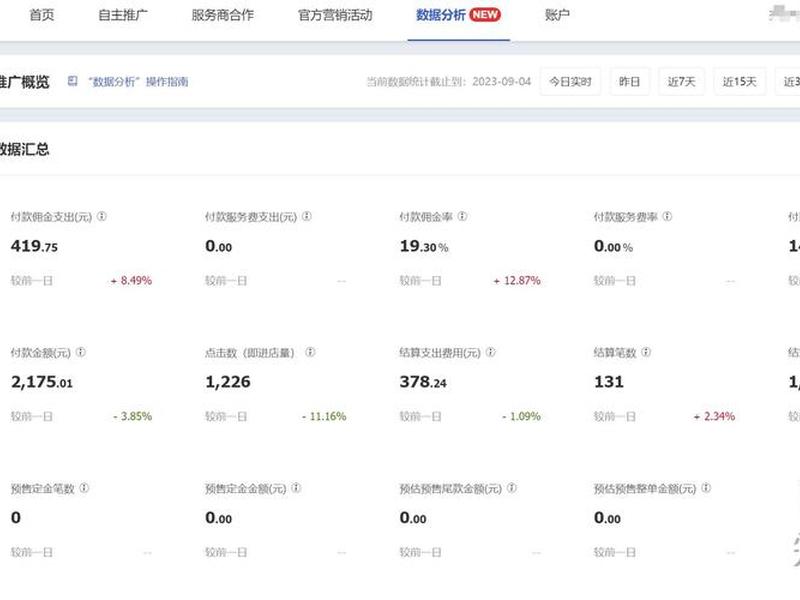Image resolution: width=800 pixels, height=600 pixels.
Task: Open the 账户 tab
Action: click(557, 15)
